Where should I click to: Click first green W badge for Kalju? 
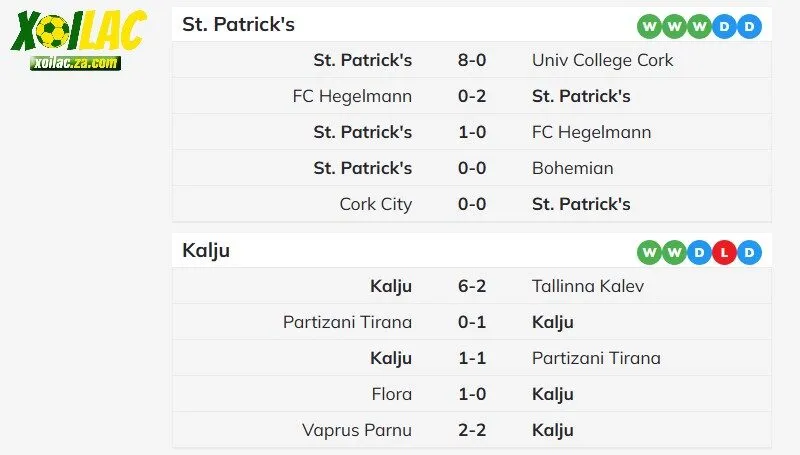649,252
